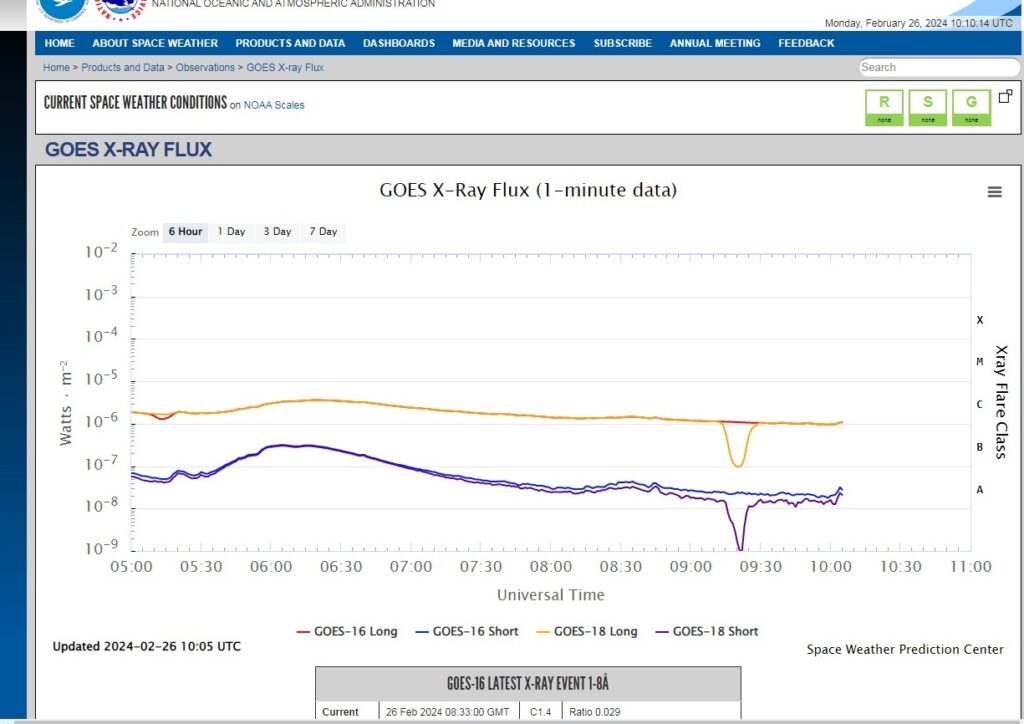Click the National Weather Service logo
The height and width of the screenshot is (724, 1024).
pyautogui.click(x=120, y=8)
